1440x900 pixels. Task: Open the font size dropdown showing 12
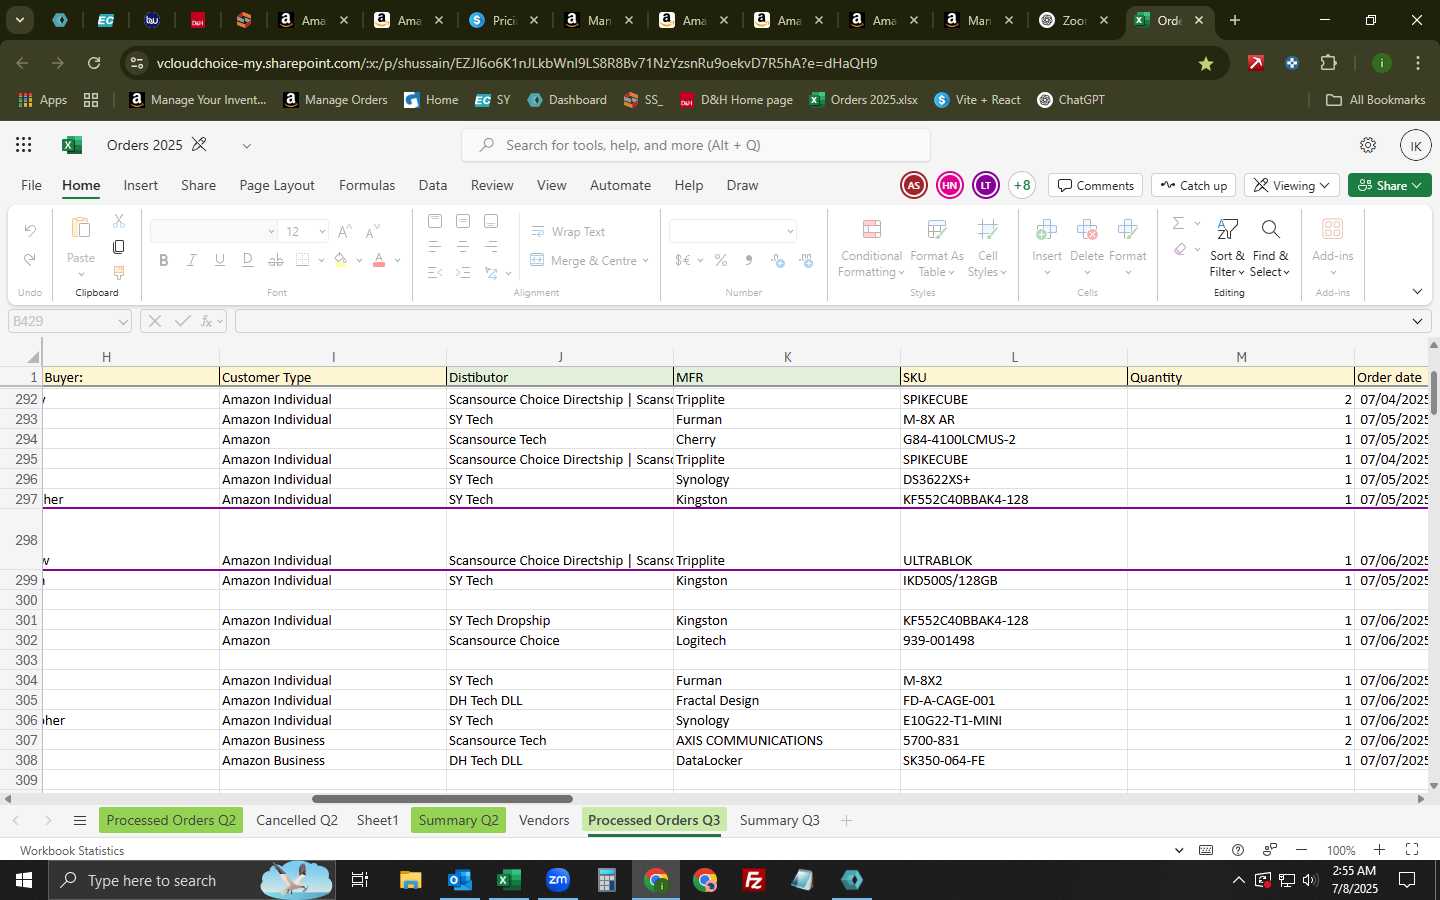click(x=322, y=232)
